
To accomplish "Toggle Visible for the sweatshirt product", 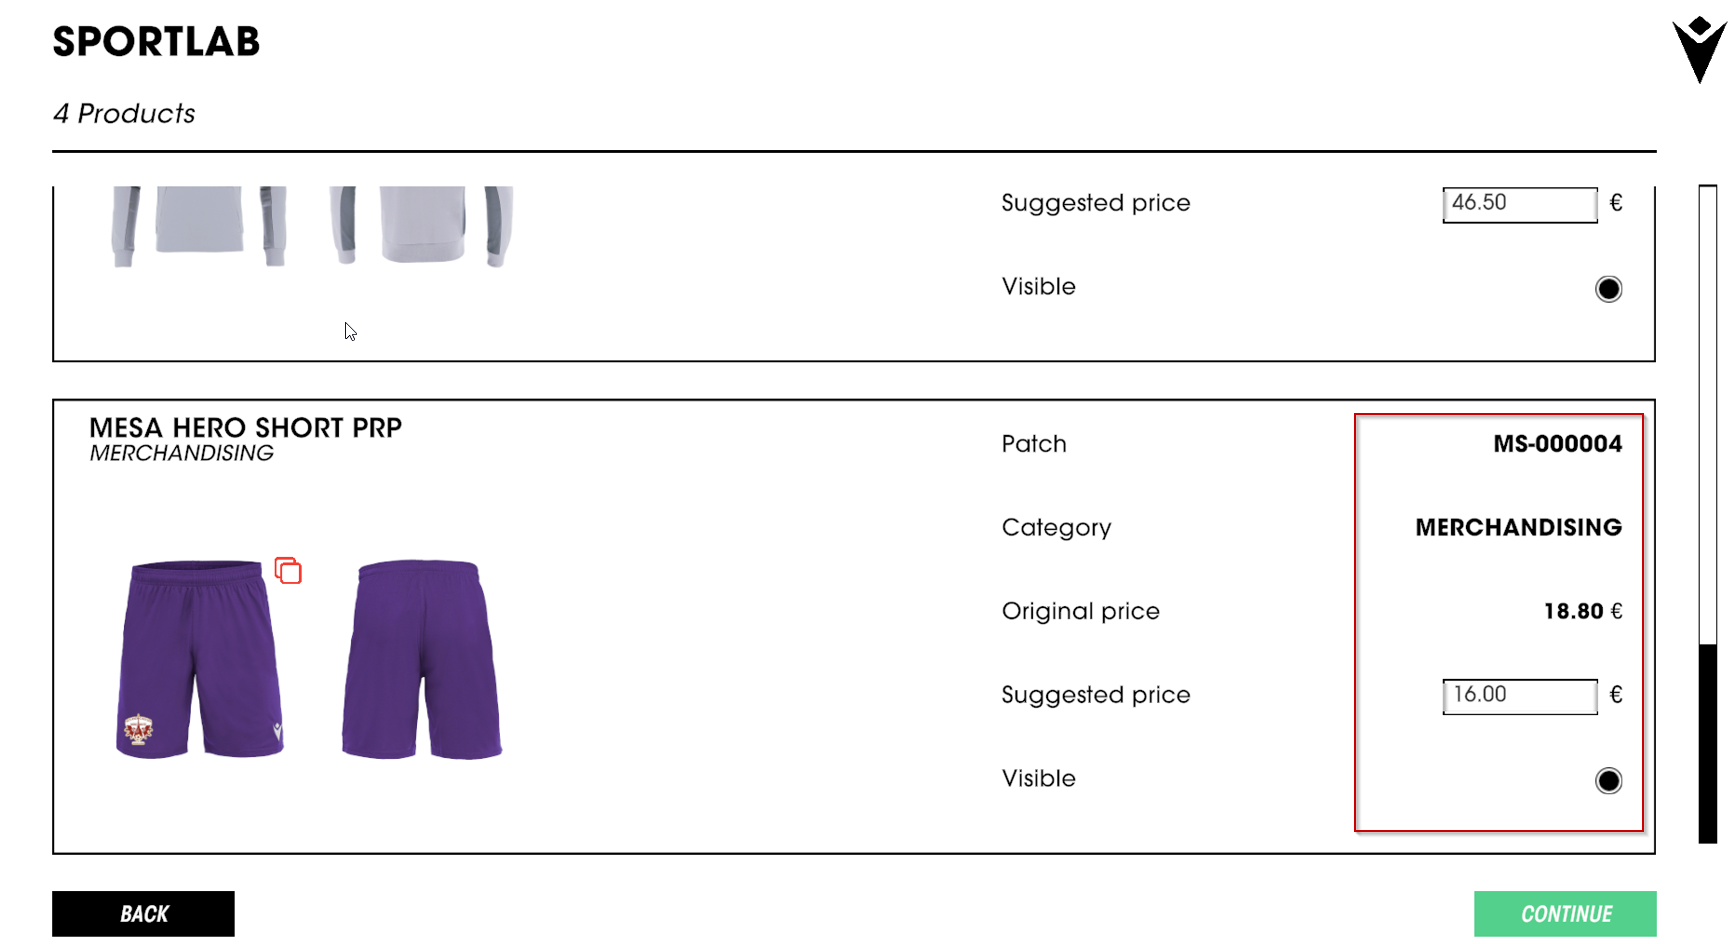I will click(x=1608, y=289).
